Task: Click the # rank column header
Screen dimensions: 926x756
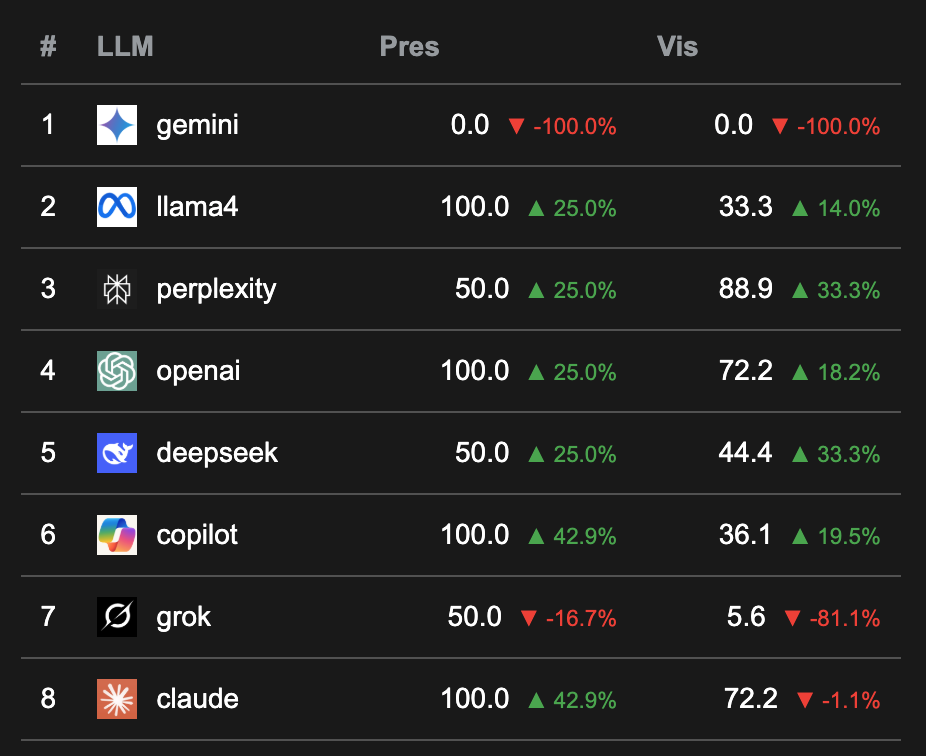Action: pos(48,47)
